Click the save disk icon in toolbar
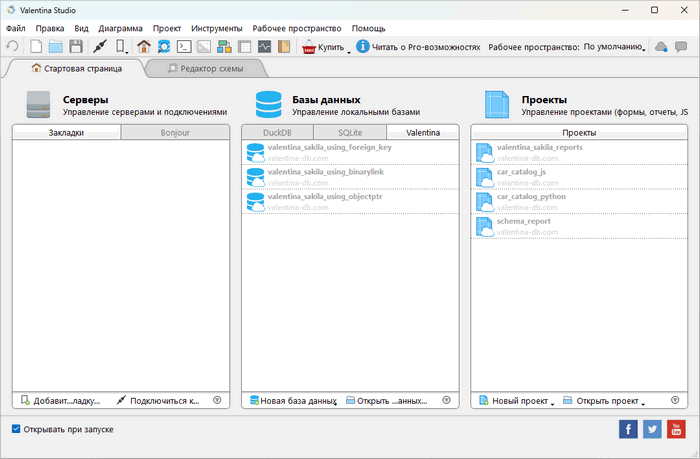This screenshot has width=700, height=459. [76, 46]
